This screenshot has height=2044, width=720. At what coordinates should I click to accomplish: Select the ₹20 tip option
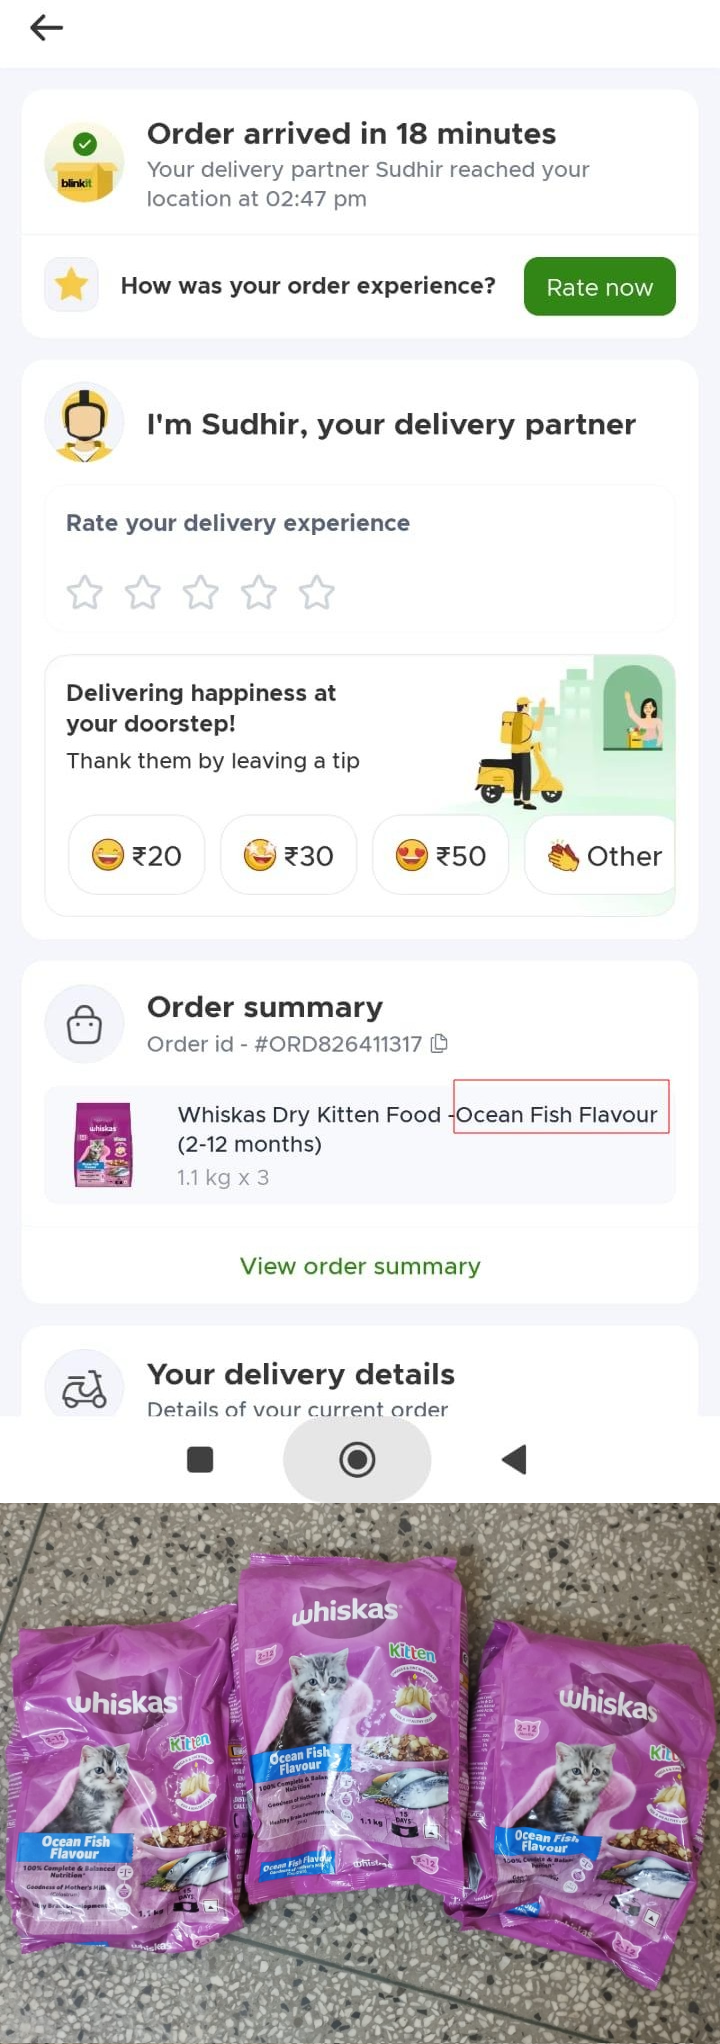coord(136,855)
